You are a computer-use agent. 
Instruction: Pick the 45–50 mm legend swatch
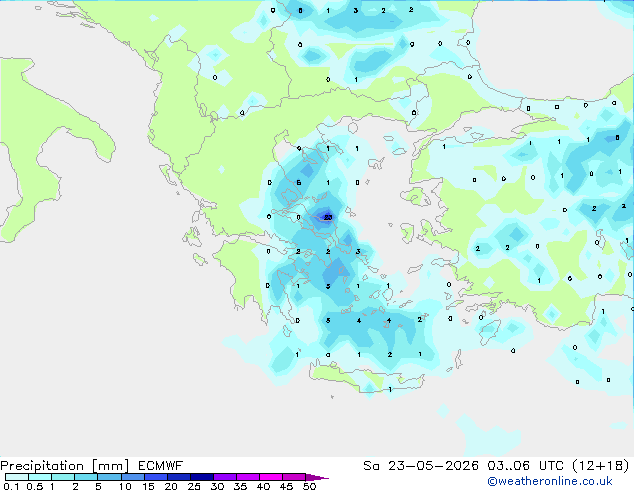[x=294, y=477]
